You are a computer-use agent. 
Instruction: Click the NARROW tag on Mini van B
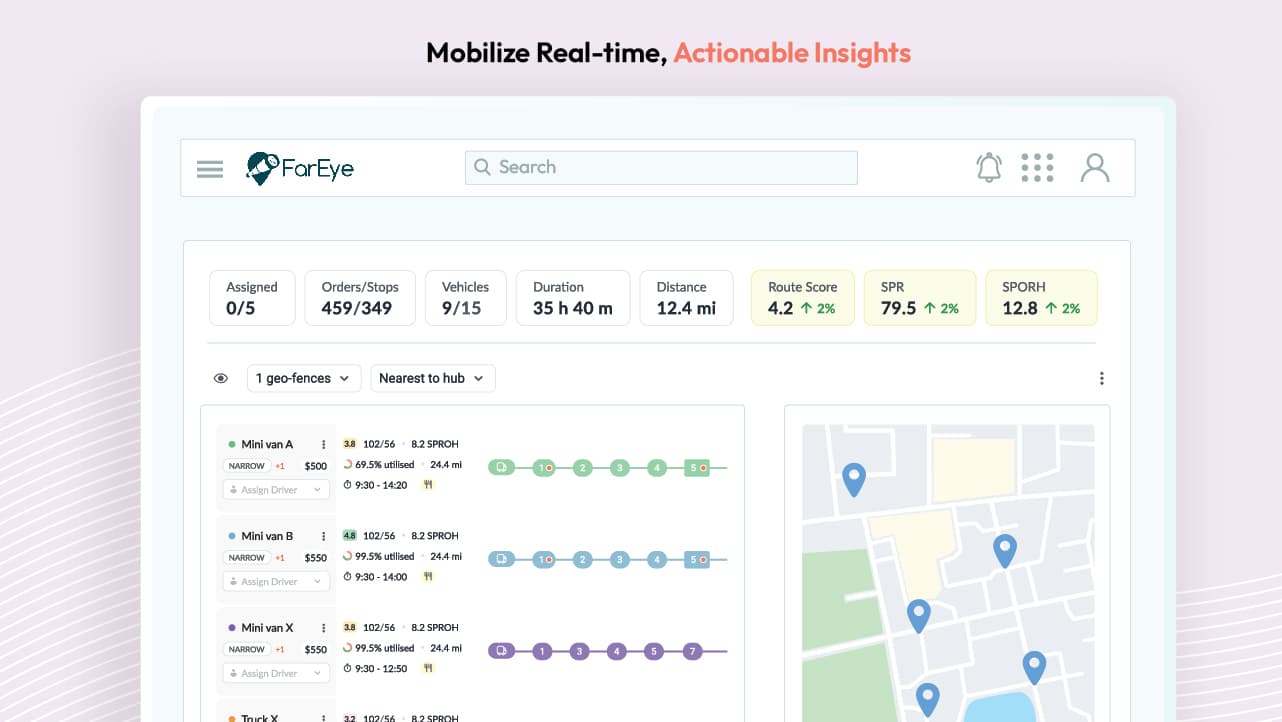point(247,558)
